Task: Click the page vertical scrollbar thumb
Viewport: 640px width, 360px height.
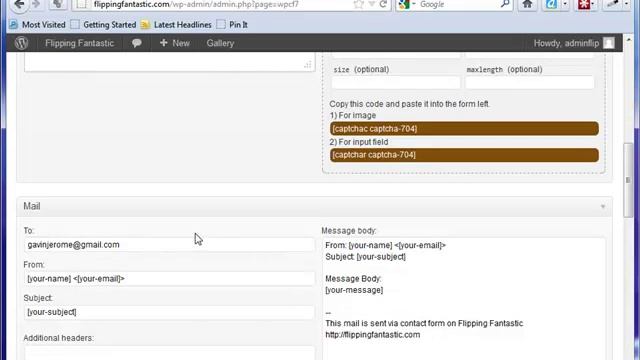Action: point(629,180)
